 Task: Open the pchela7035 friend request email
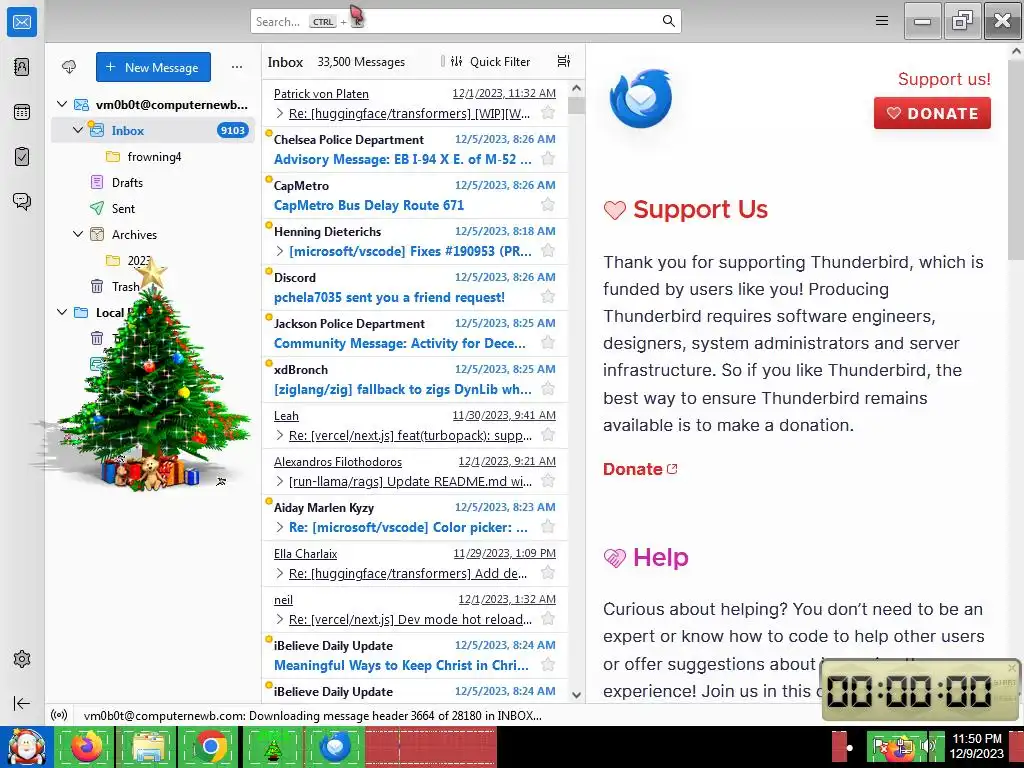[415, 287]
